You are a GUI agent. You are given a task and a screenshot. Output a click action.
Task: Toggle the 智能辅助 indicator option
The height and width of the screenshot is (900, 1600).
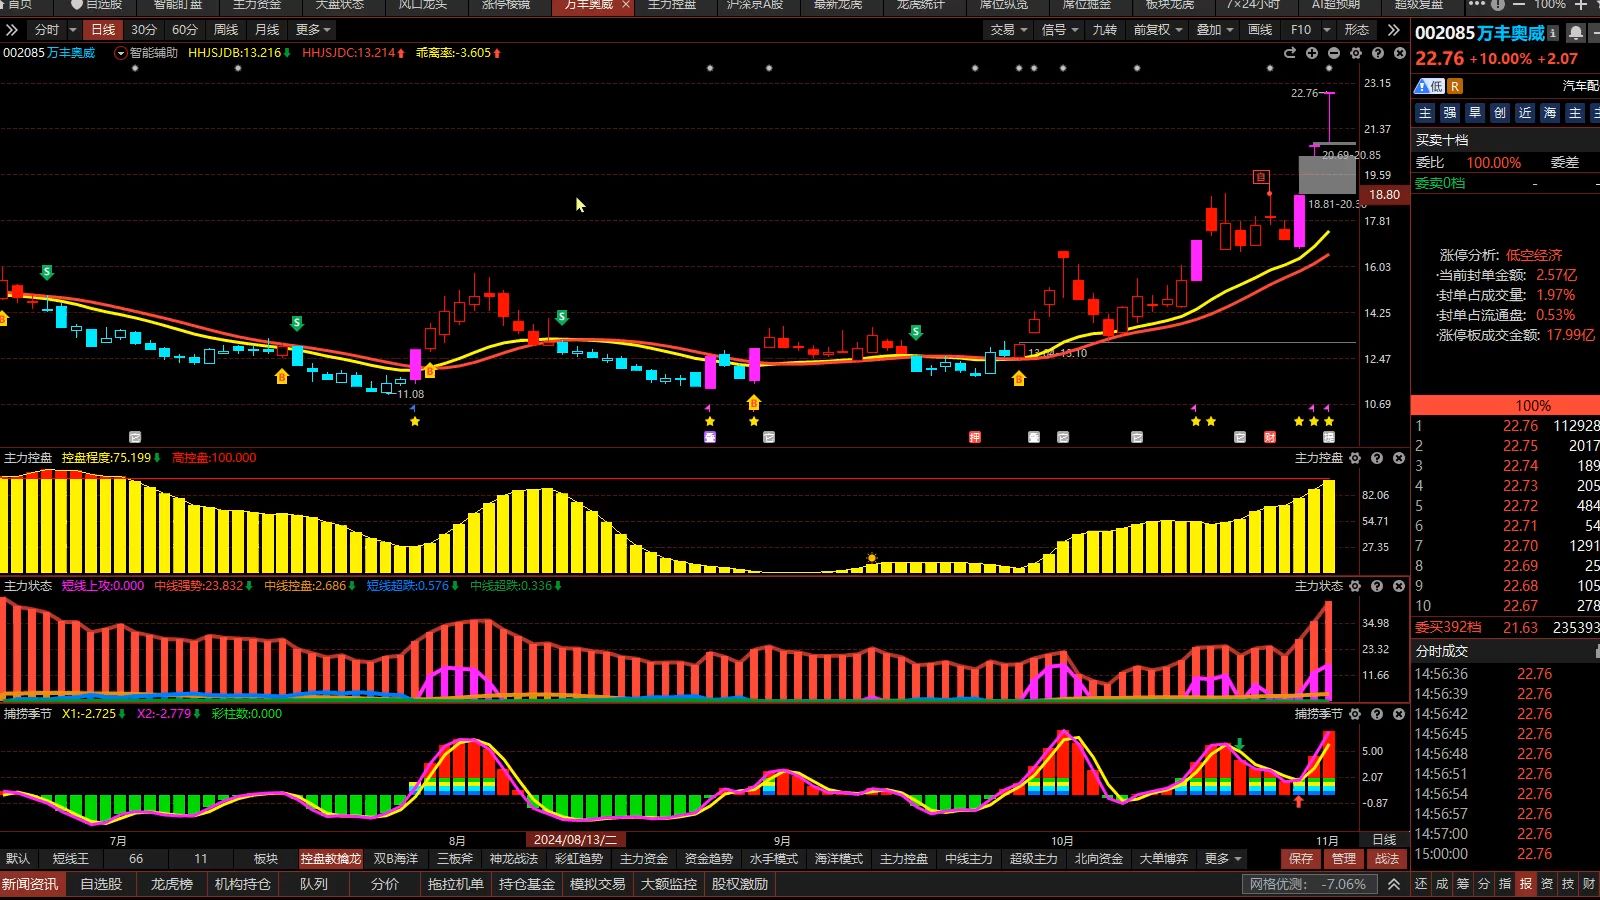(146, 53)
